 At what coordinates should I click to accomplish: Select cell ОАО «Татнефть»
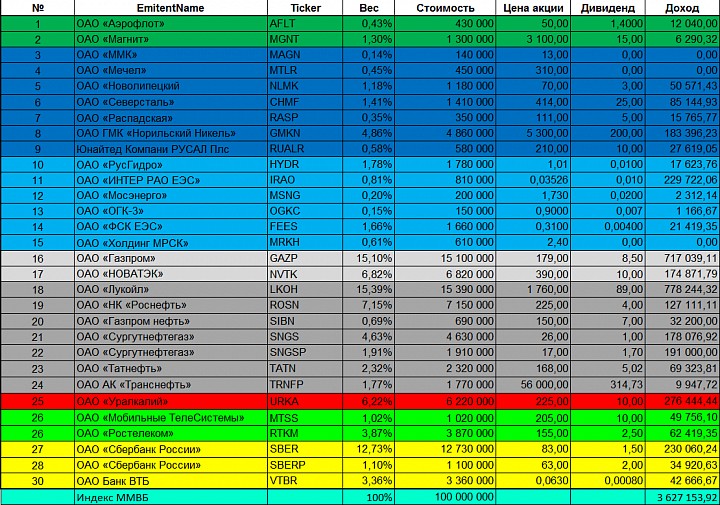pyautogui.click(x=170, y=369)
